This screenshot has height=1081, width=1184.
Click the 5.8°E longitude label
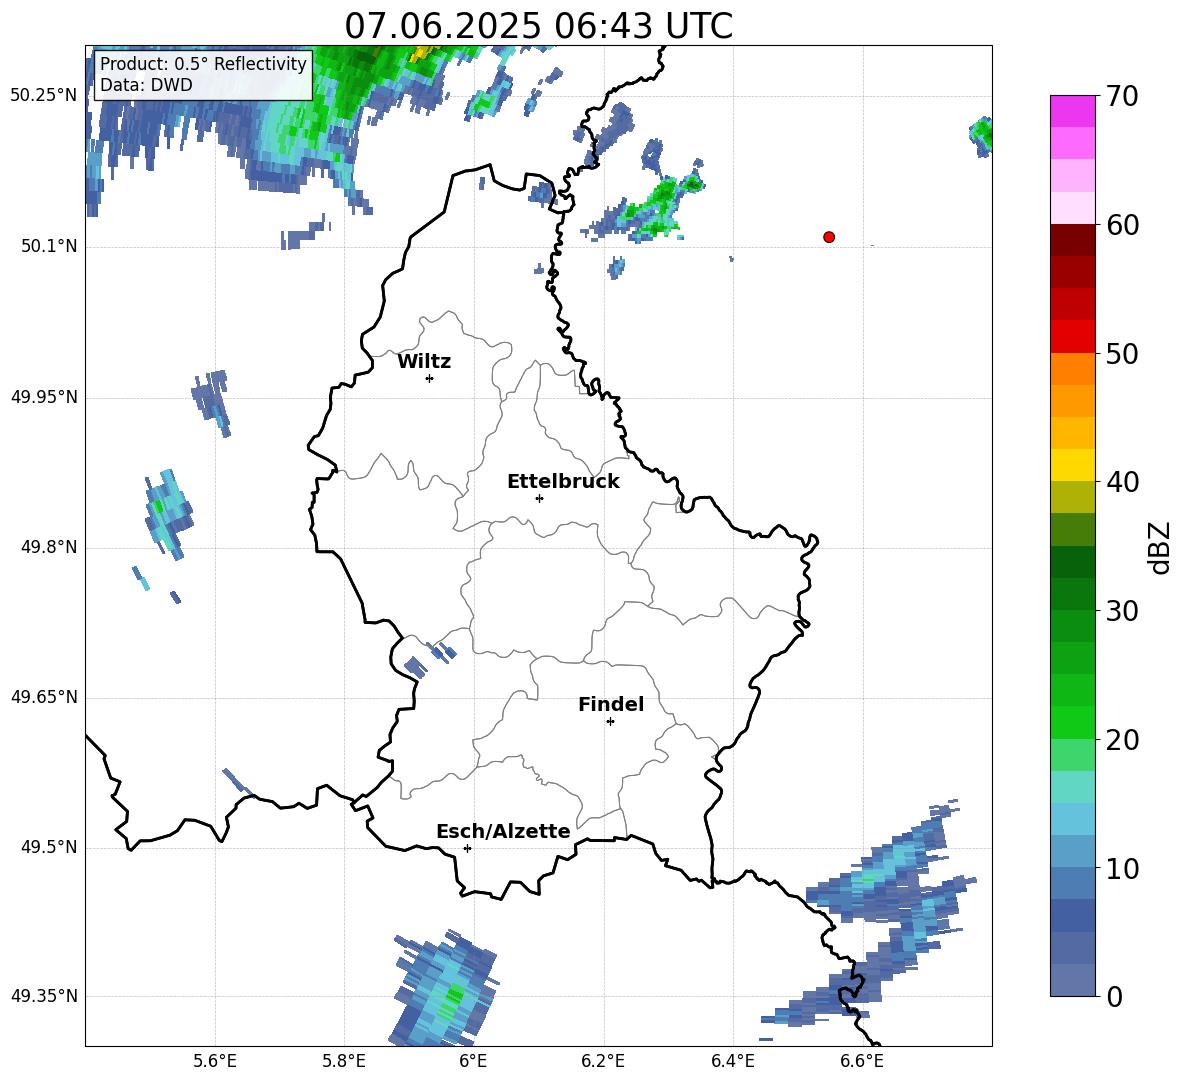(x=344, y=1061)
